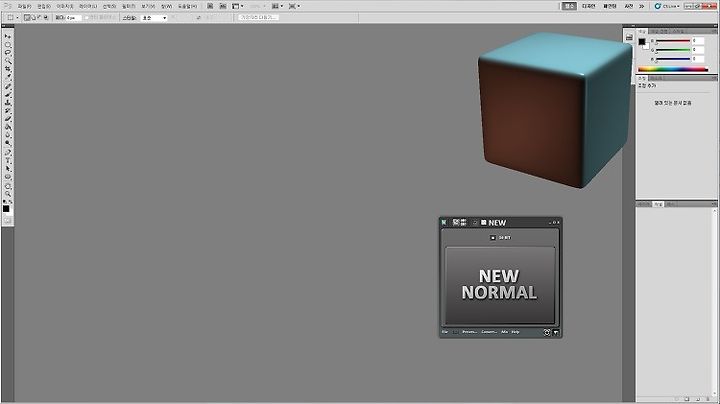Open the collapsed panel icon beside Color panel
Screen dimensions: 720x404
(x=629, y=37)
